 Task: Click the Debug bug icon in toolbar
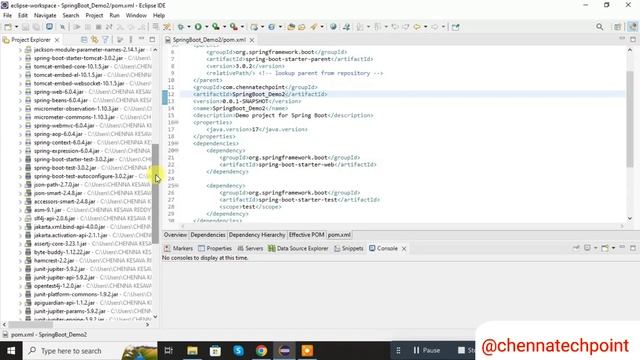(x=180, y=27)
